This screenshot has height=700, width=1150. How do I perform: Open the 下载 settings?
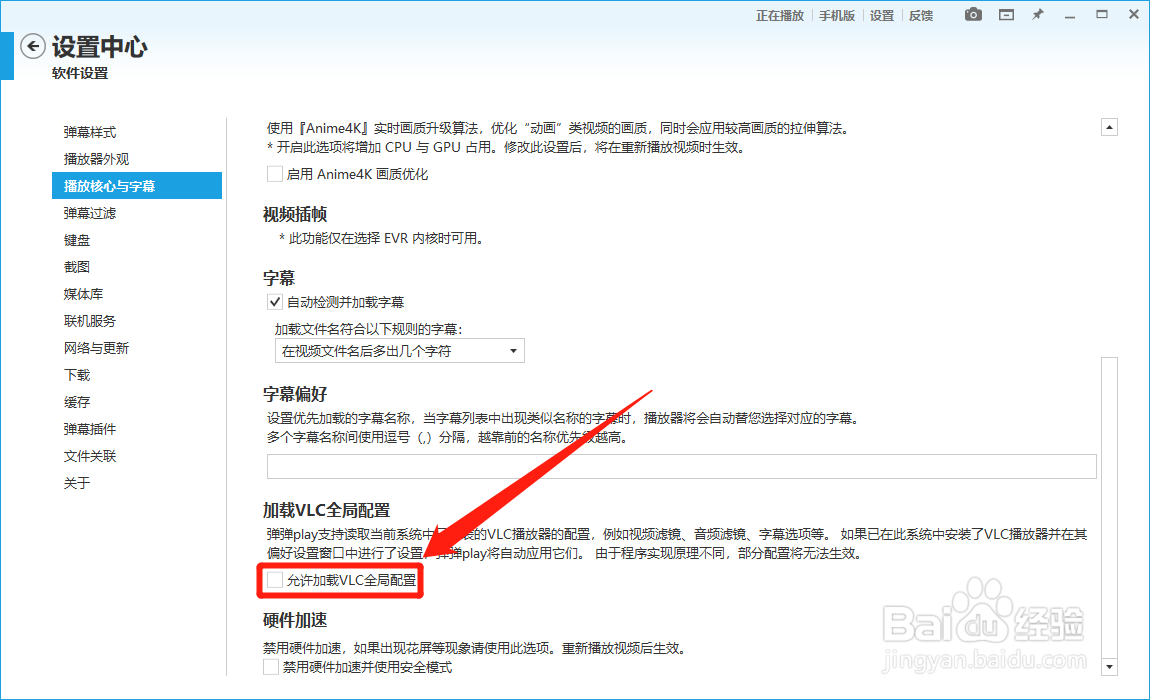click(x=136, y=375)
